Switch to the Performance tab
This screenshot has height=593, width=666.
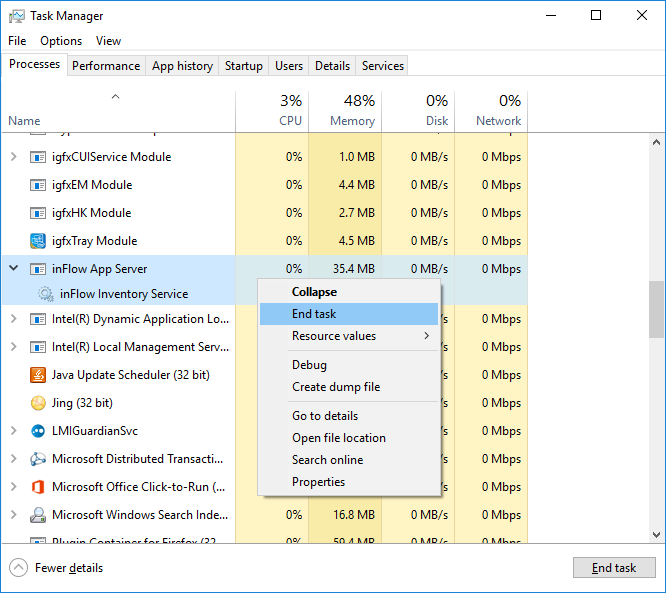[x=106, y=66]
